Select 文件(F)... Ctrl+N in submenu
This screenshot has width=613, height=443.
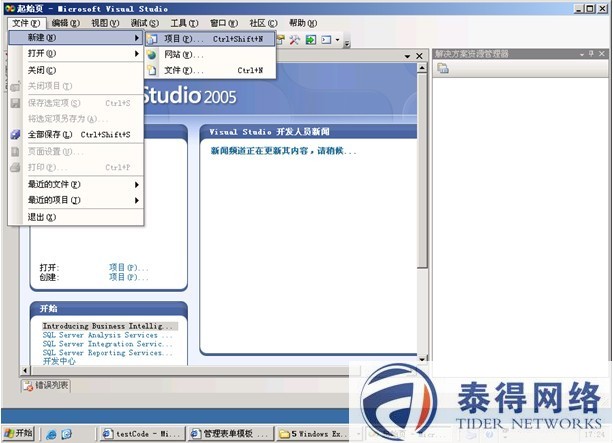[210, 70]
